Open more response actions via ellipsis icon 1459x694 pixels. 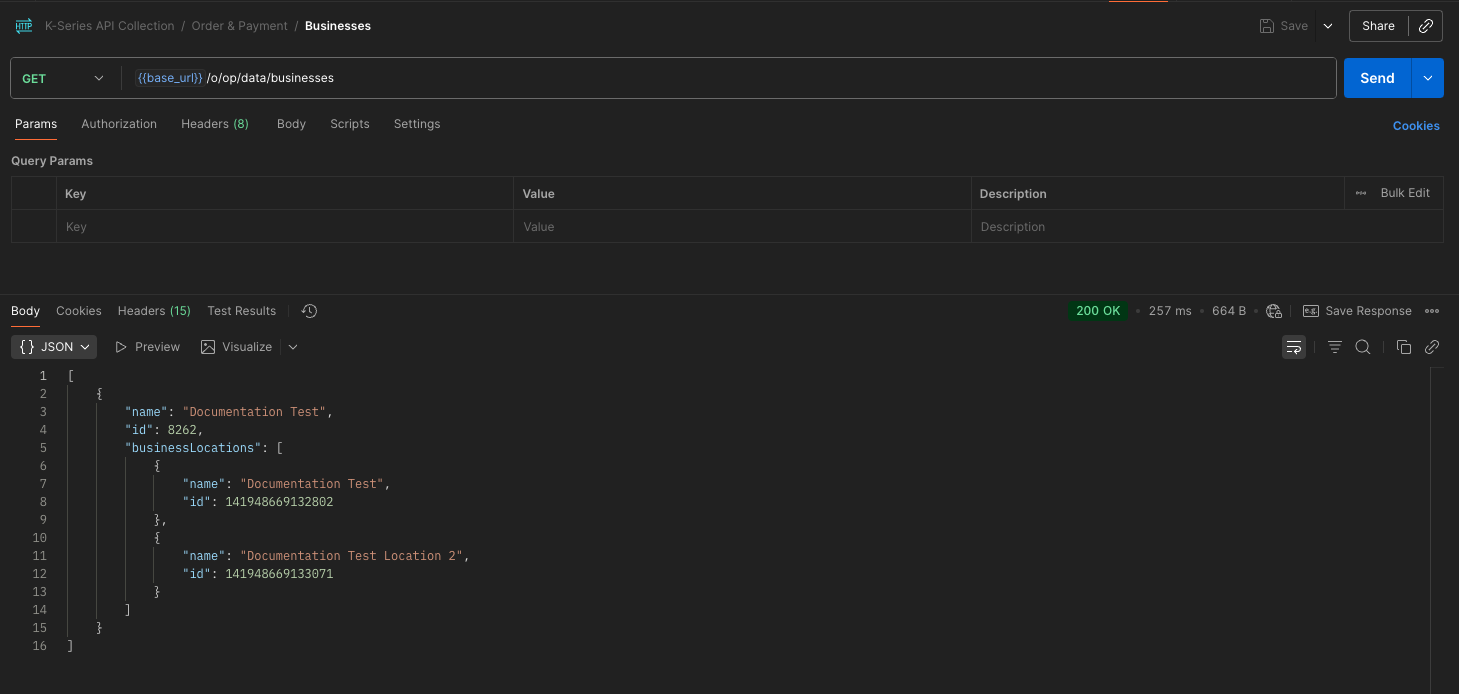1432,311
